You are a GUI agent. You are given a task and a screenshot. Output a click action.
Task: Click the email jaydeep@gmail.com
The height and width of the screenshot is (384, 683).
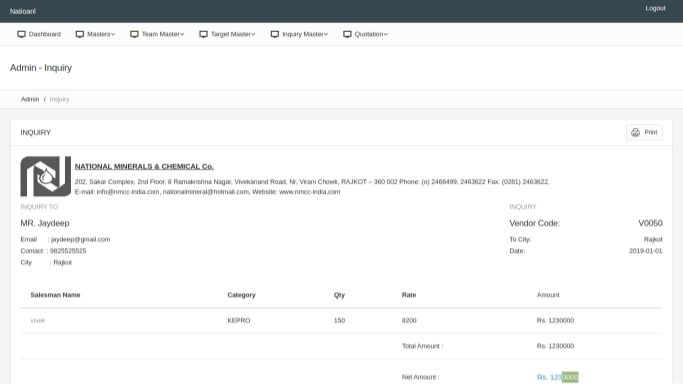81,239
